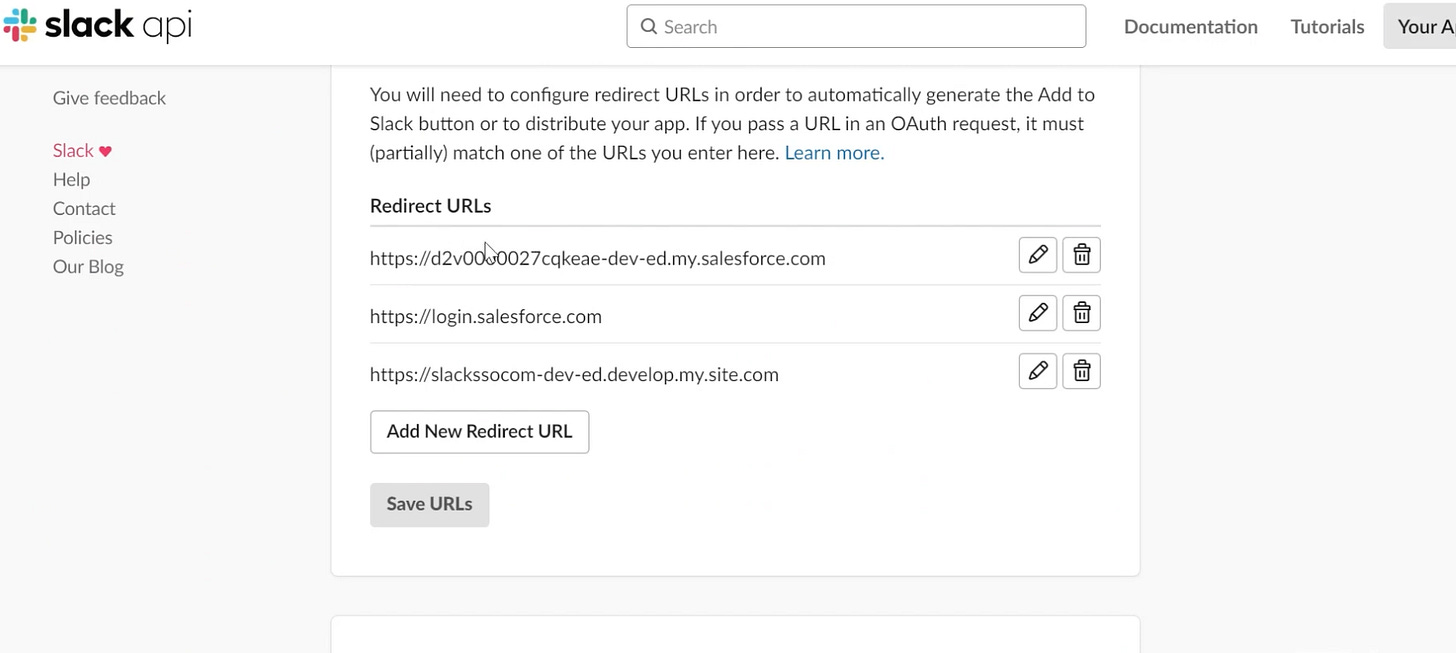Open Our Blog sidebar link
The image size is (1456, 653).
(x=88, y=267)
